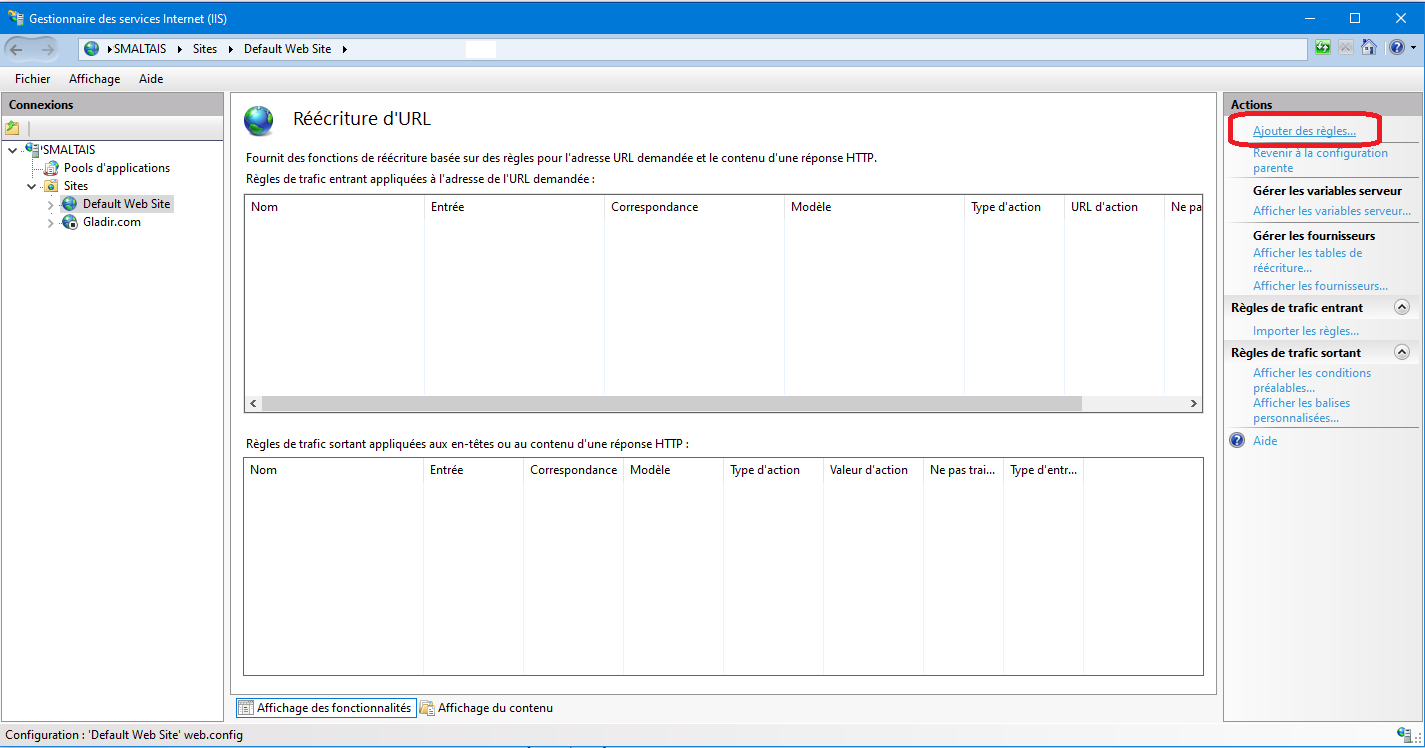
Task: Click the Gladir.com site globe icon
Action: point(70,222)
